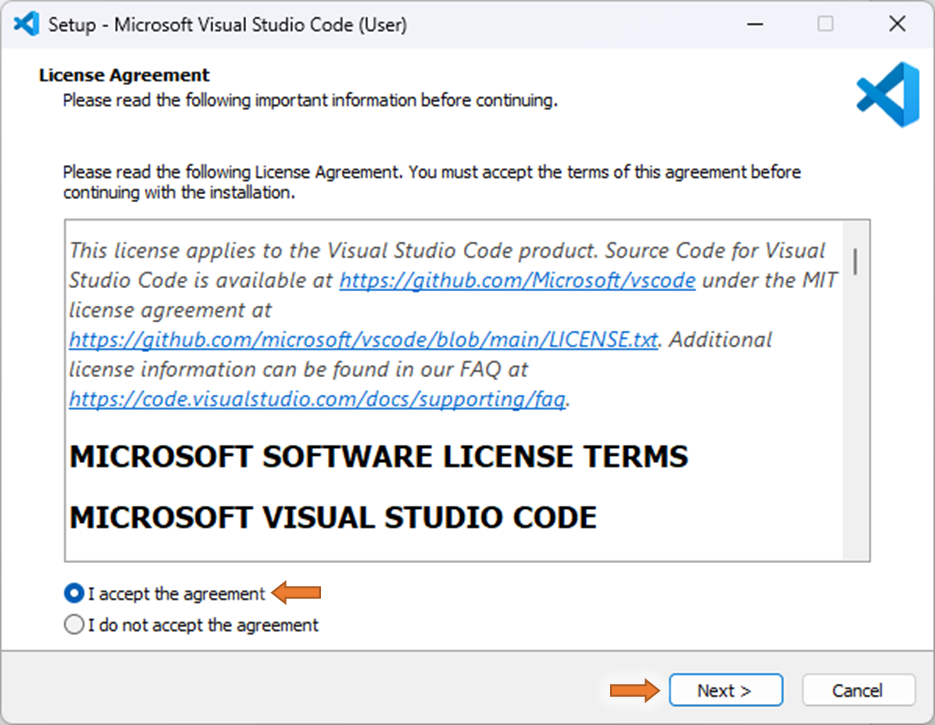Open the github.com/Microsoft/vscode link
The width and height of the screenshot is (935, 725).
517,280
